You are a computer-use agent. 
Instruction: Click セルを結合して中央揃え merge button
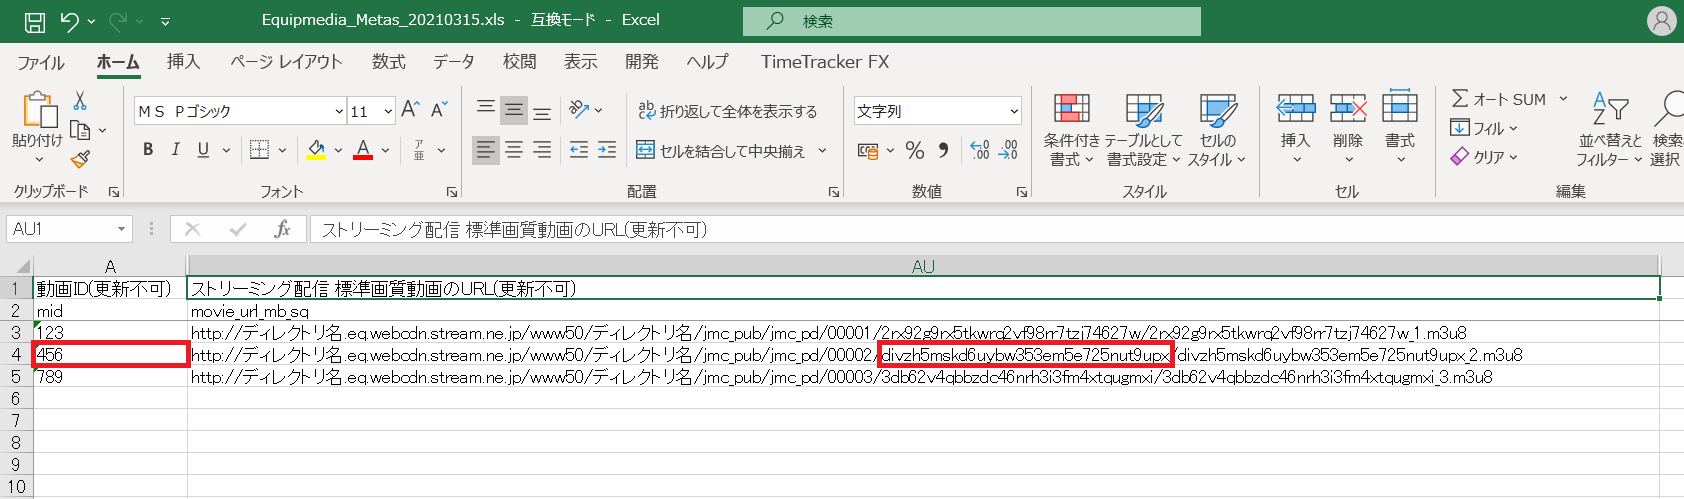tap(721, 151)
